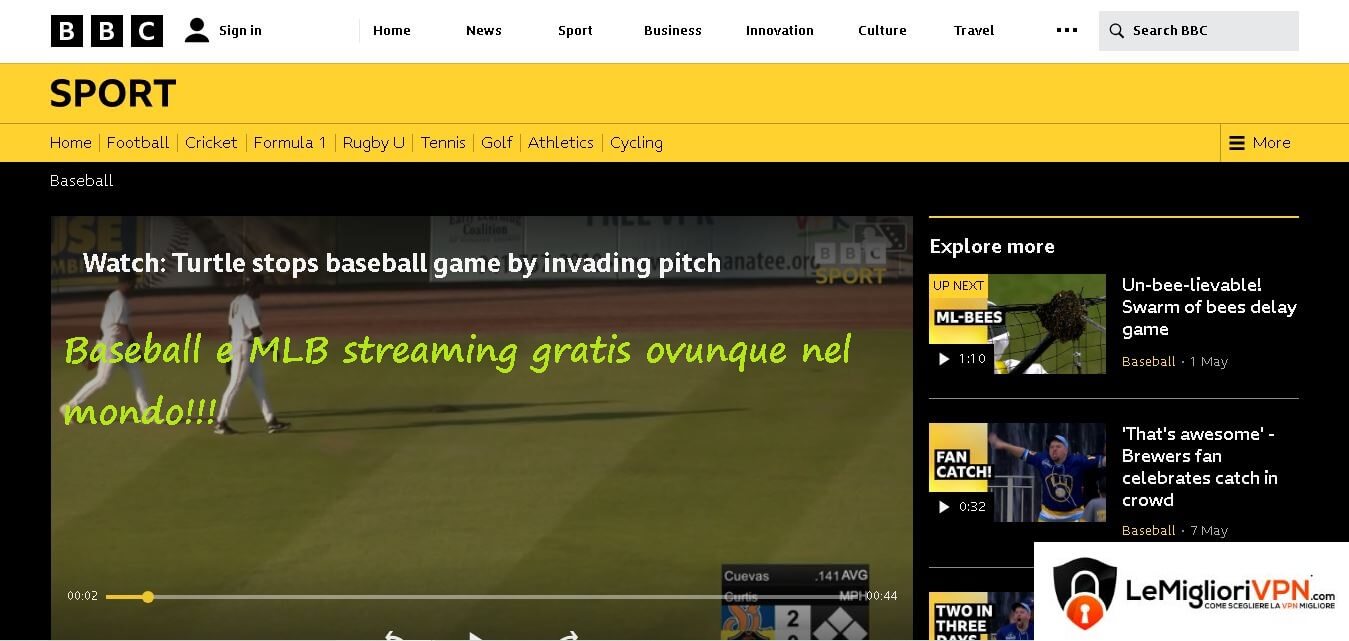Open the Business section
The height and width of the screenshot is (641, 1349).
tap(673, 31)
